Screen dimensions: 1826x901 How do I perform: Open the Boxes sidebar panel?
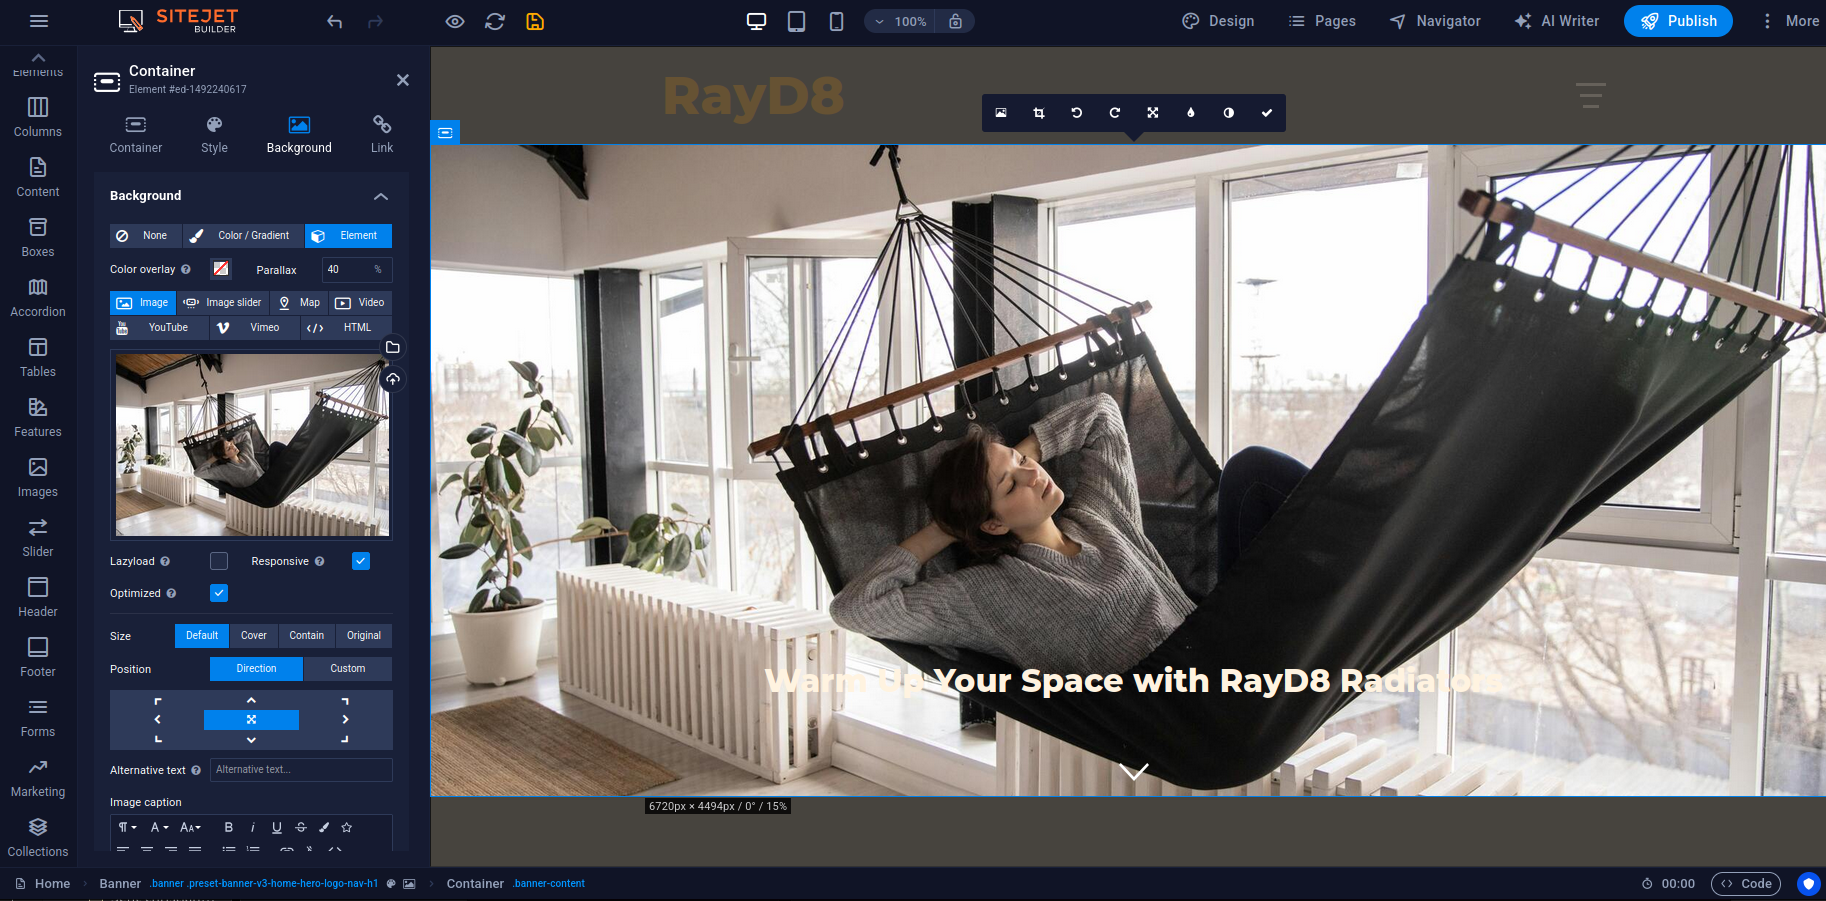pyautogui.click(x=38, y=237)
